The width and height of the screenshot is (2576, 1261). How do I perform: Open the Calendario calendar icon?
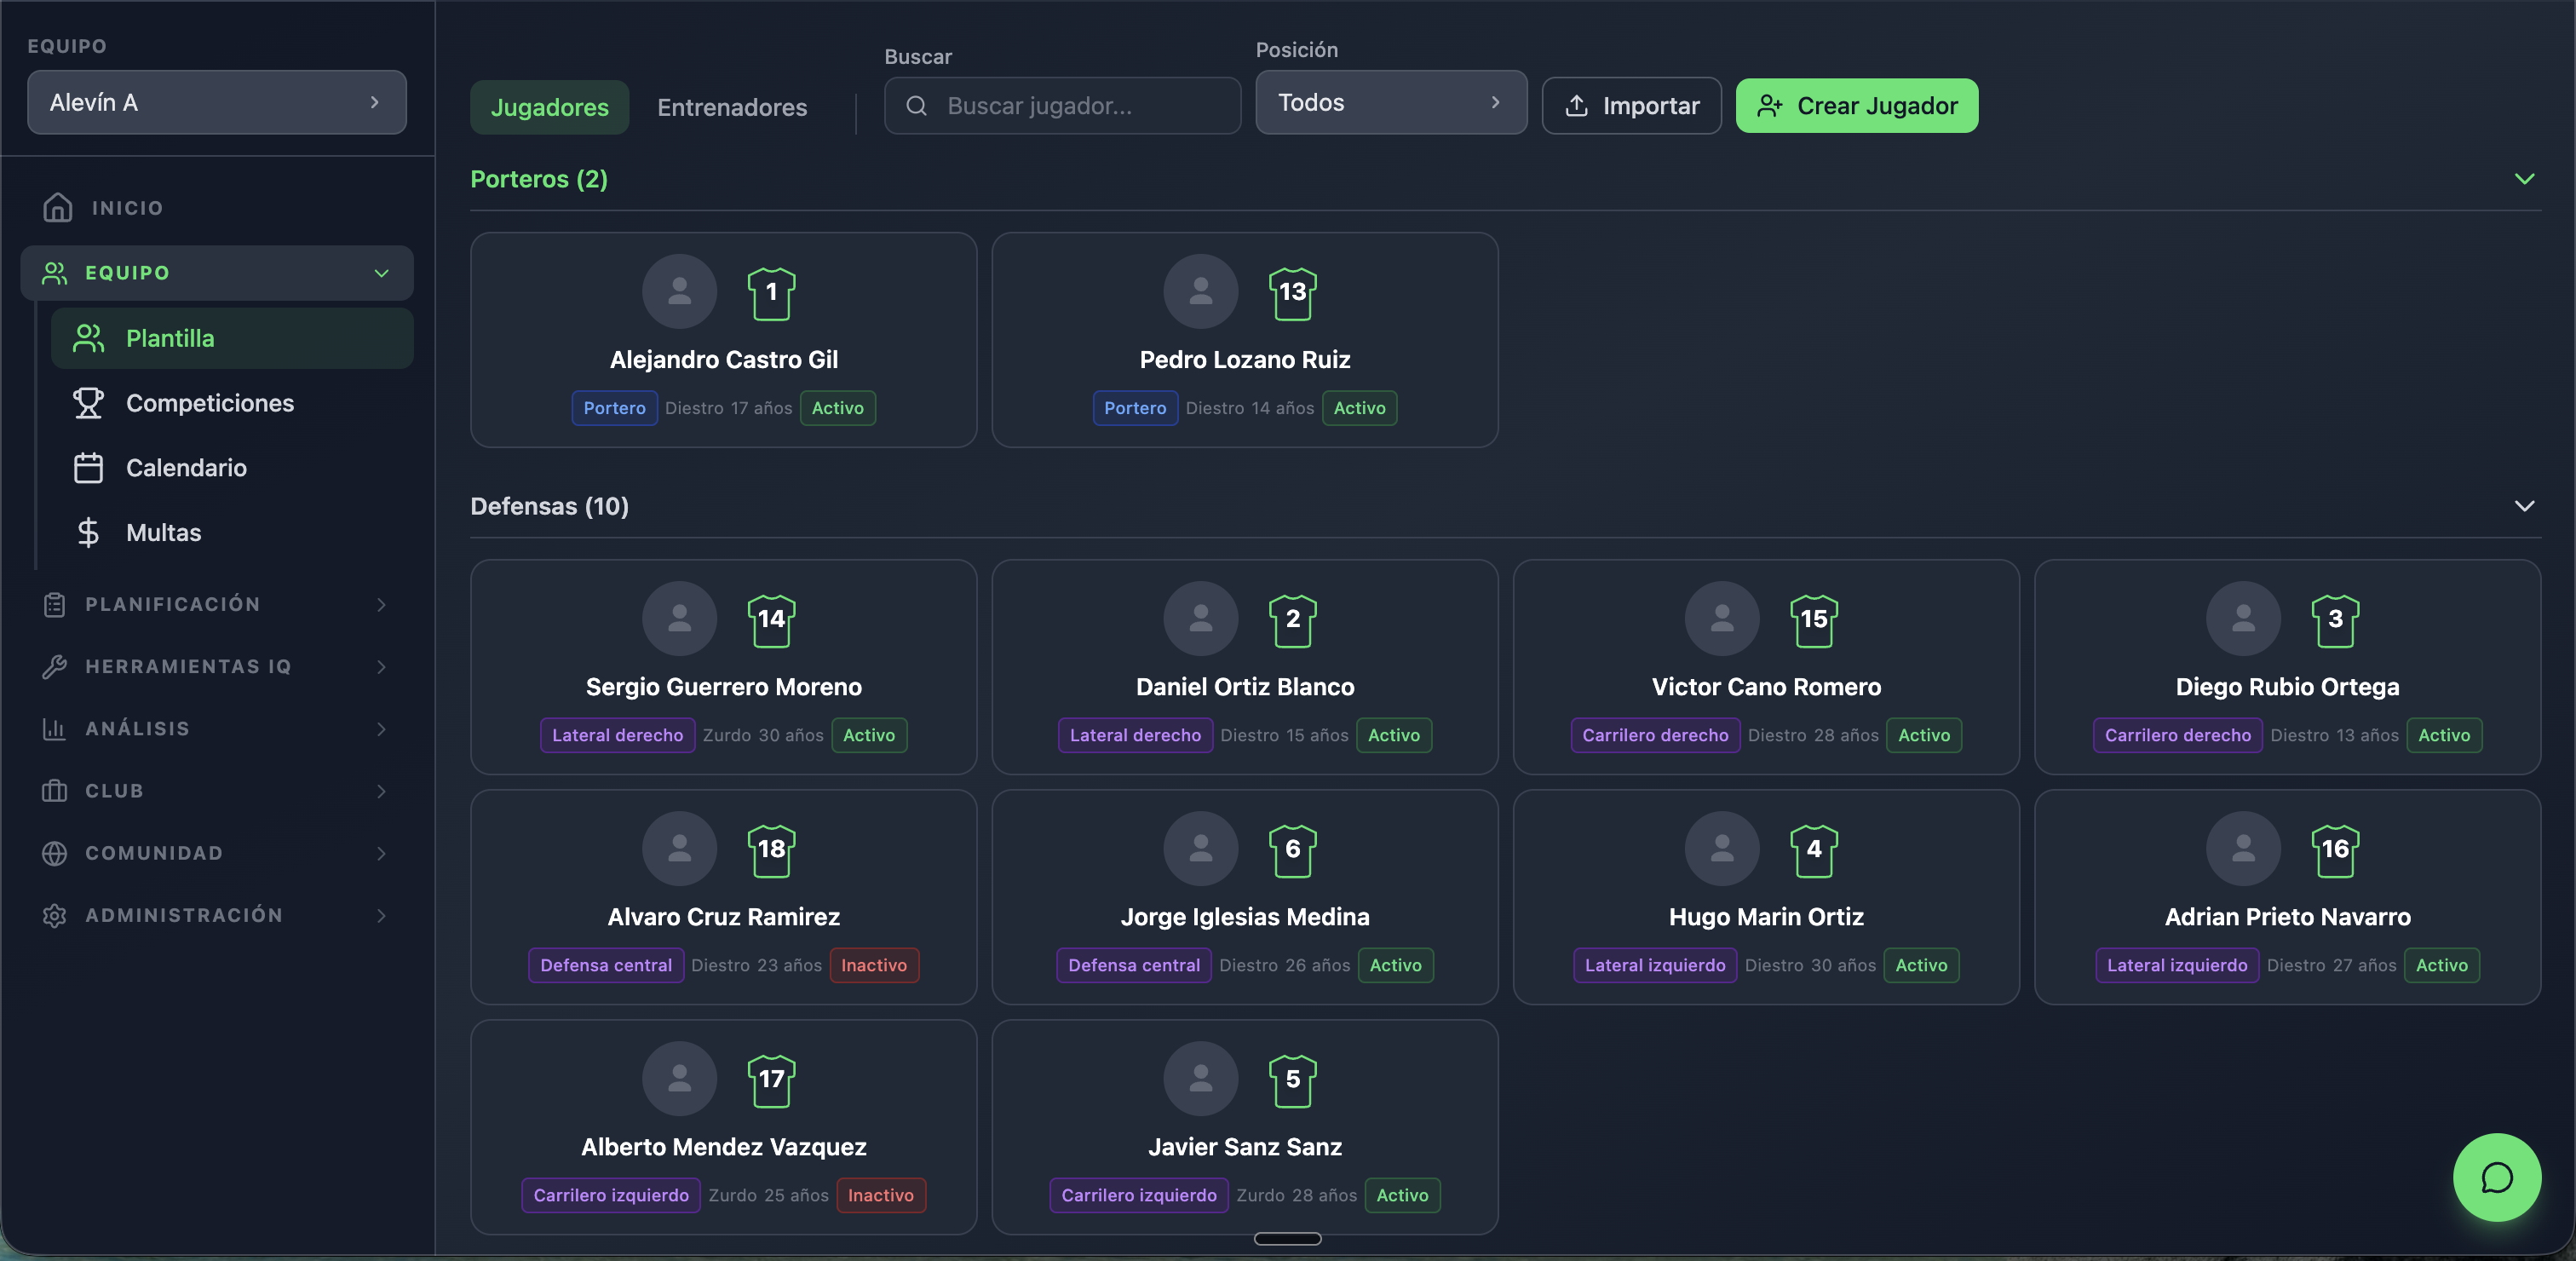88,468
